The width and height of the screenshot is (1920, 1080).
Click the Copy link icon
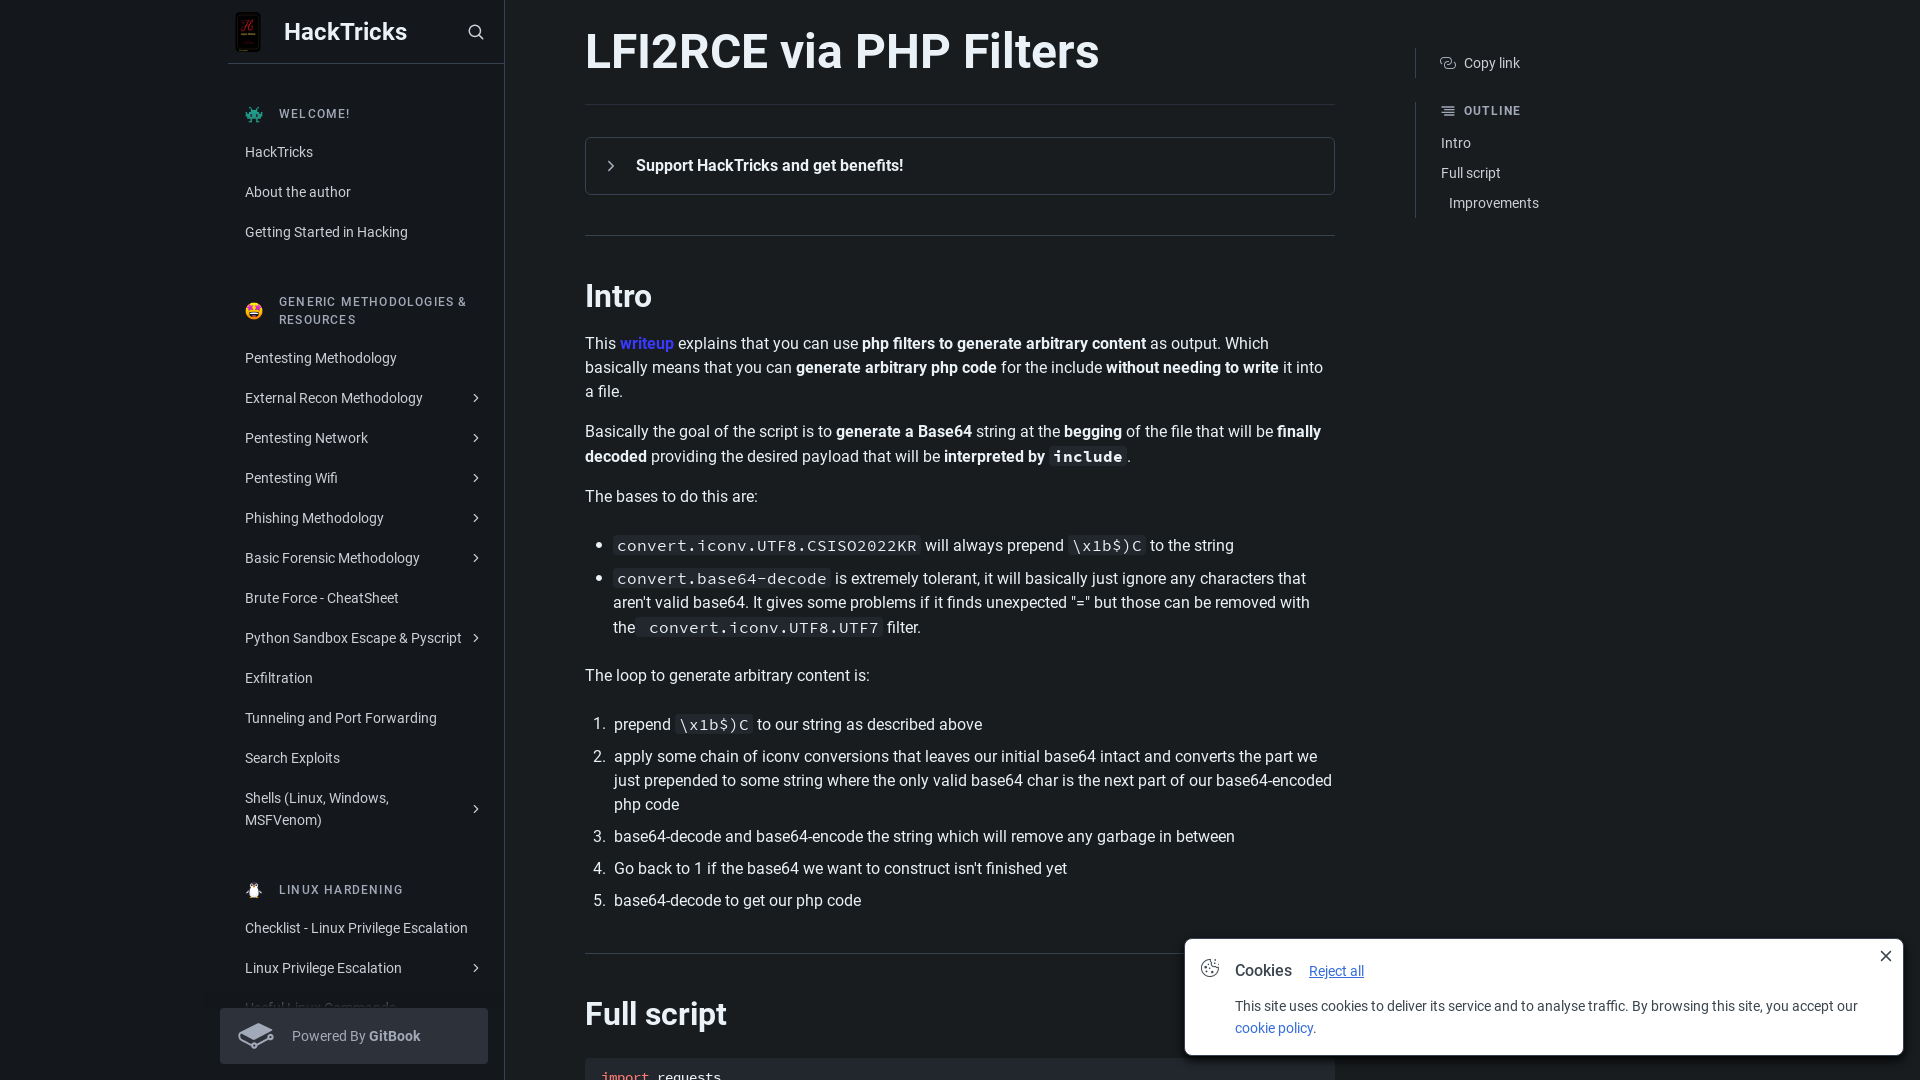point(1447,63)
